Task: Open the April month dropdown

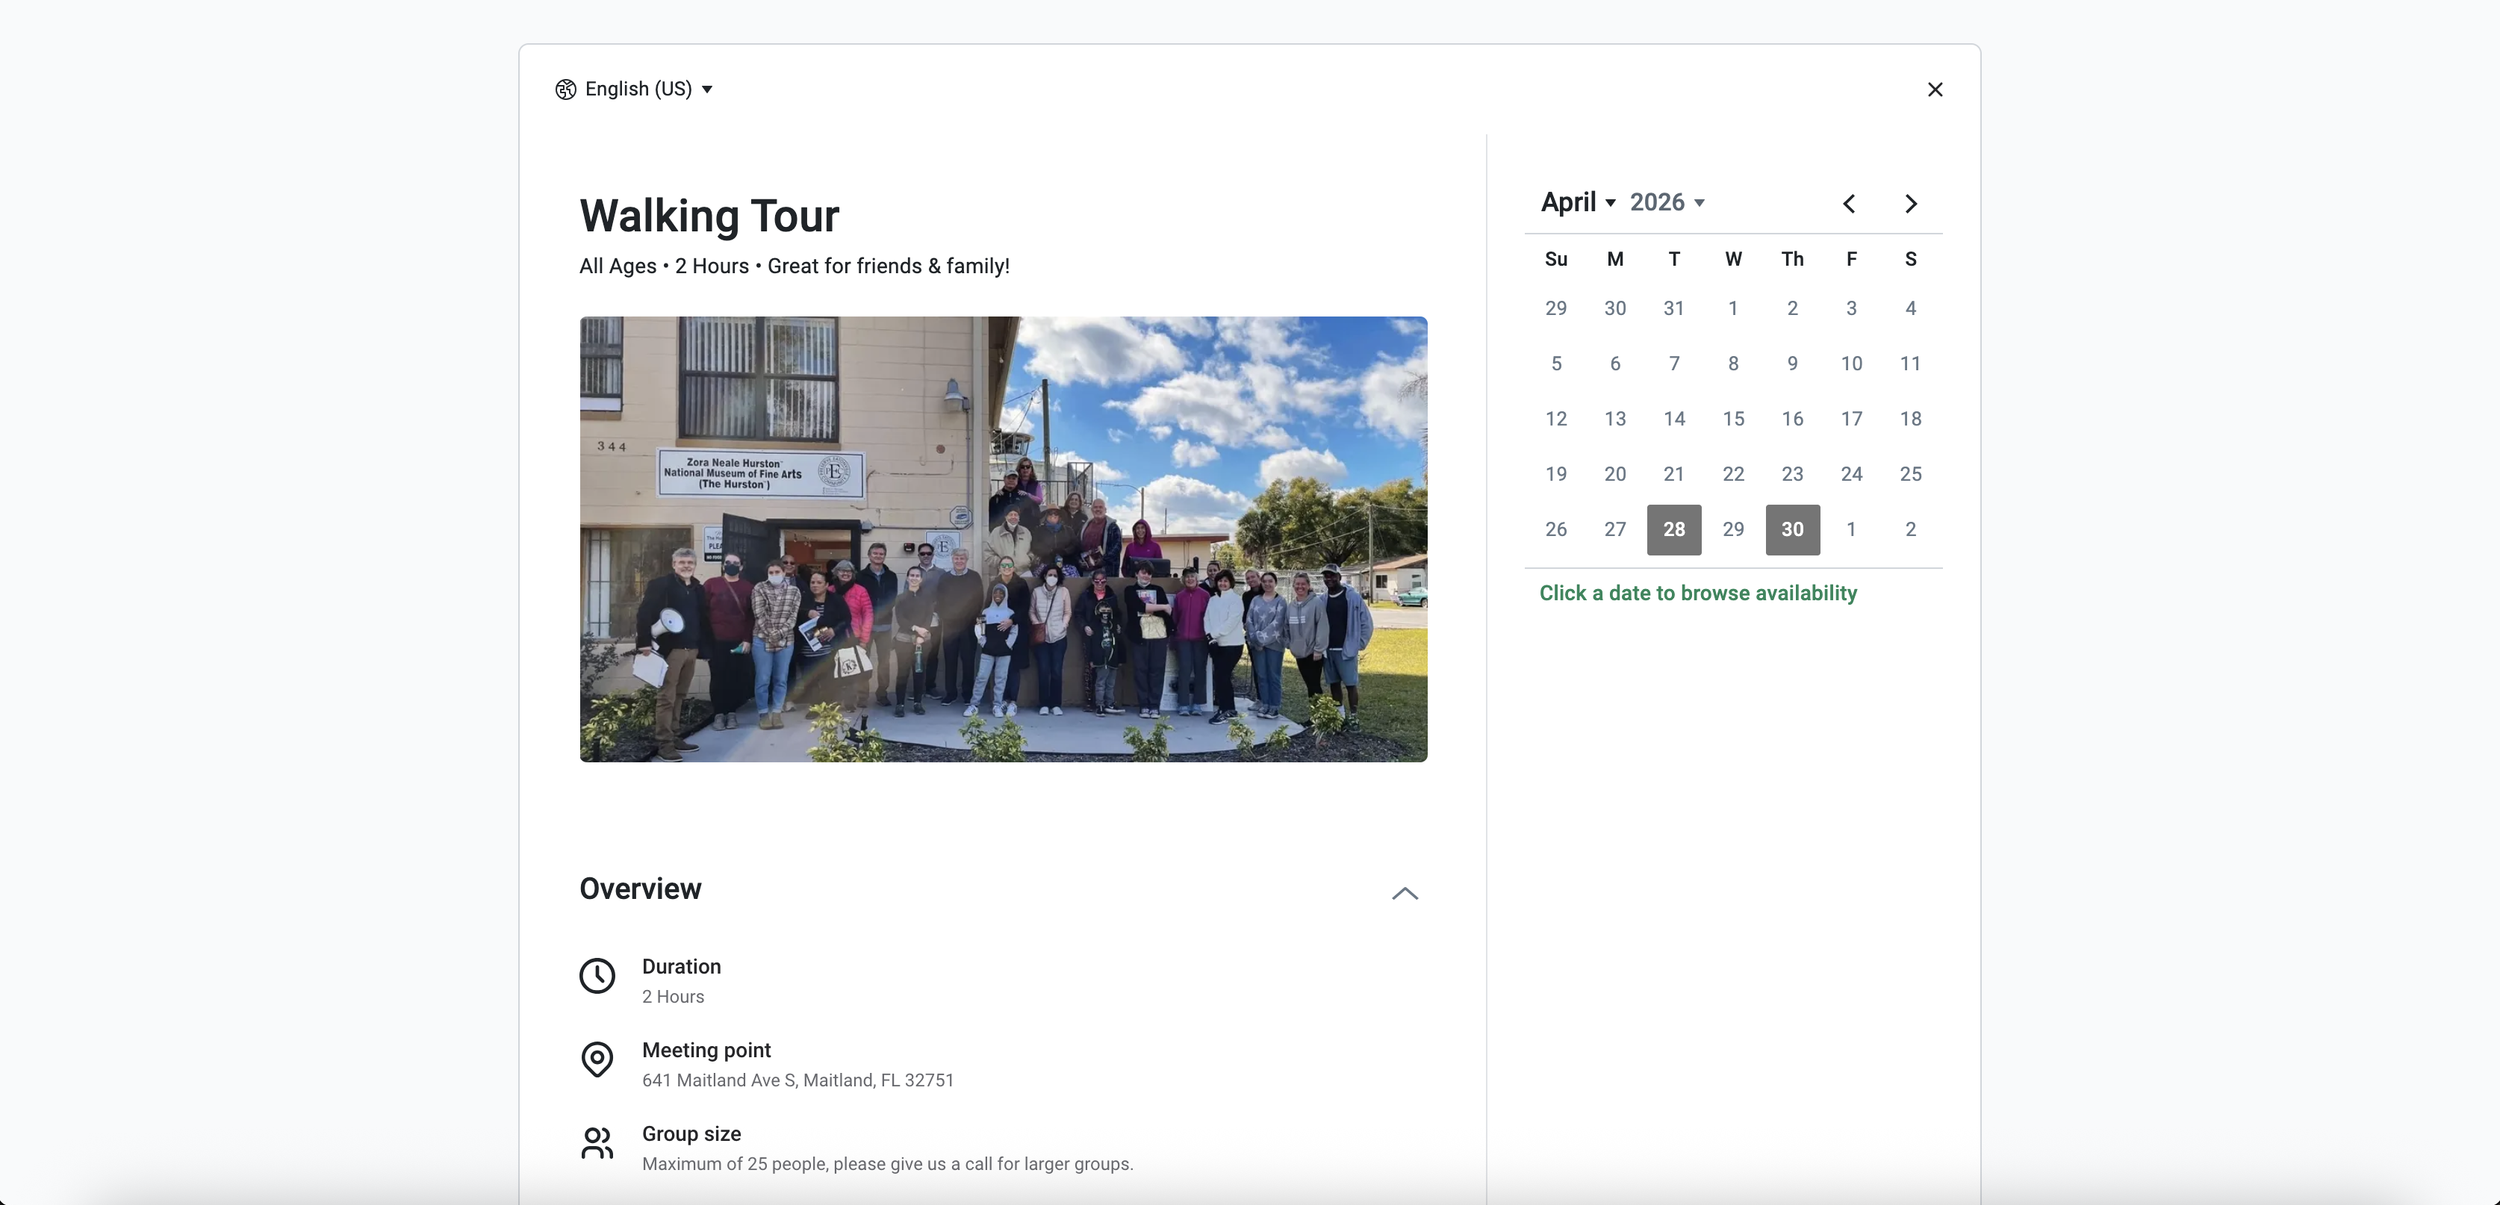Action: (x=1578, y=202)
